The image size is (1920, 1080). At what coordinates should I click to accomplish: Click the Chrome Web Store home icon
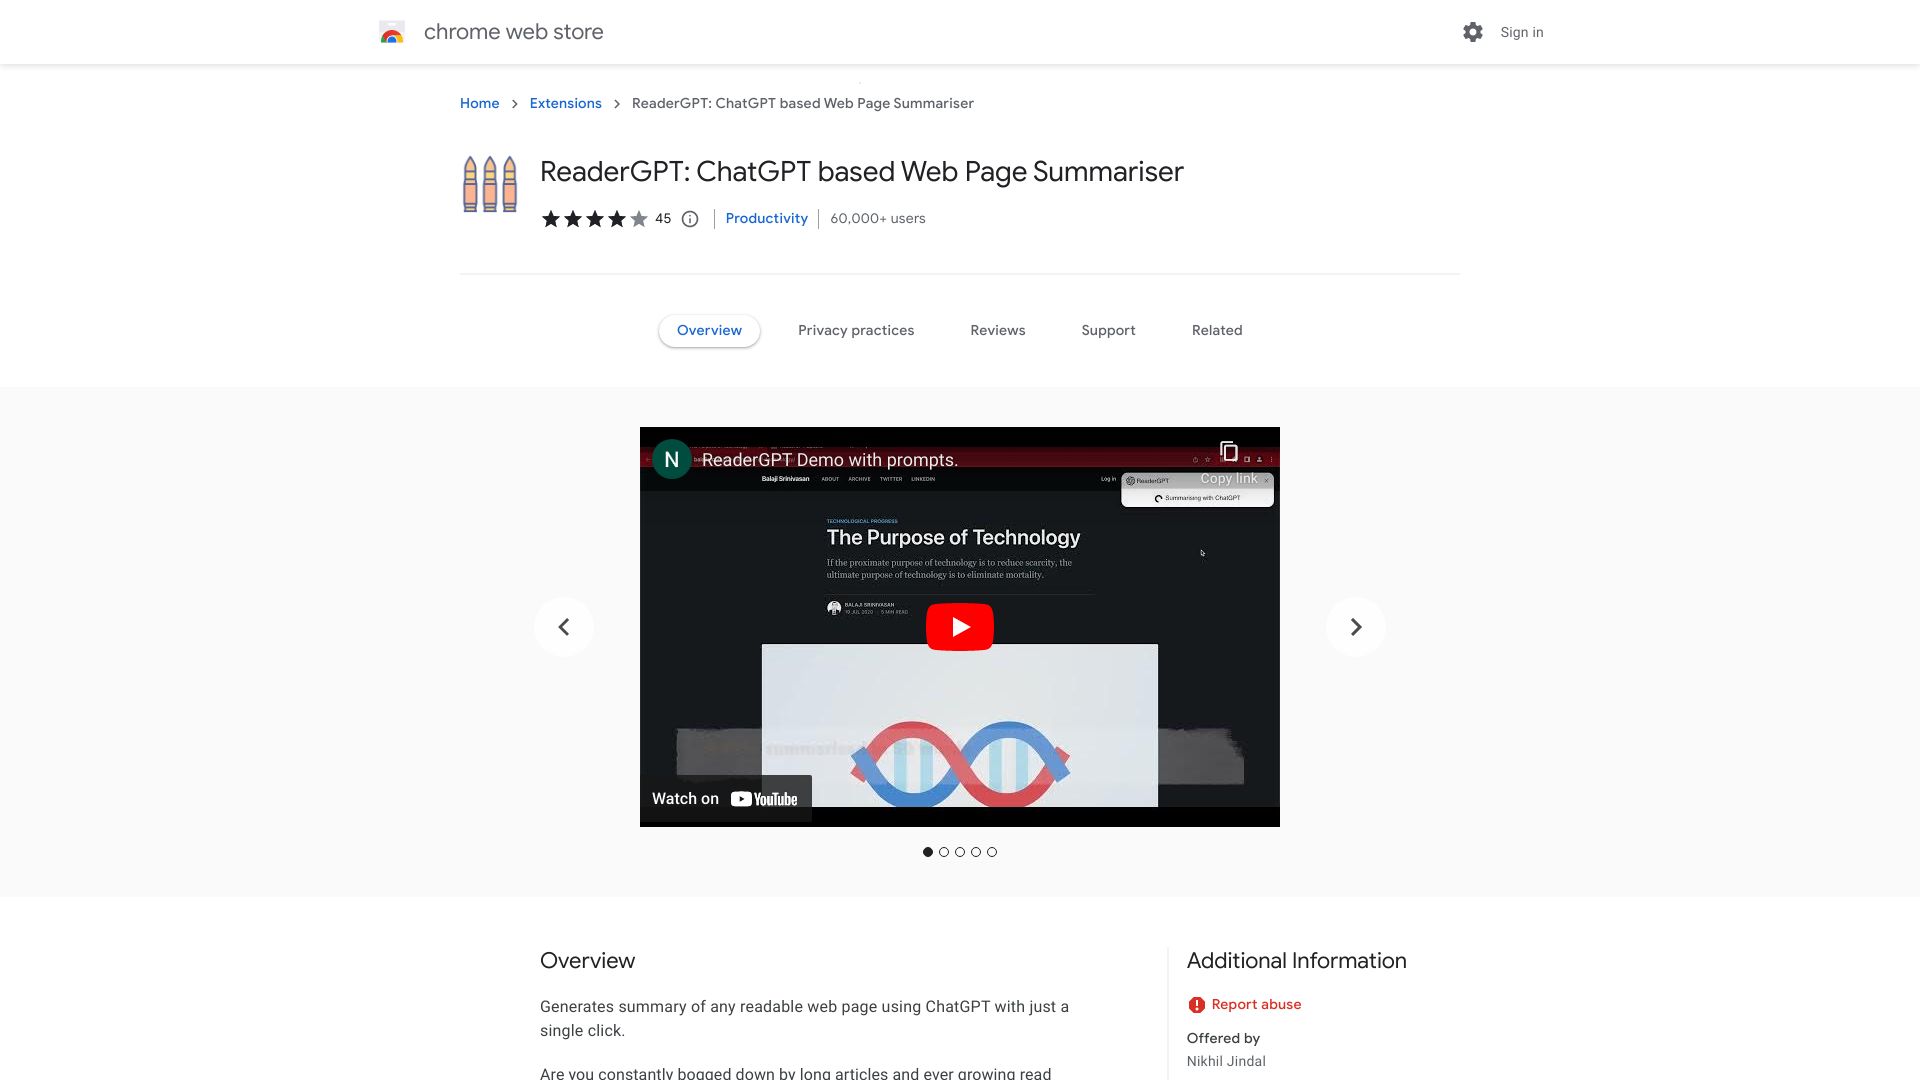[390, 32]
